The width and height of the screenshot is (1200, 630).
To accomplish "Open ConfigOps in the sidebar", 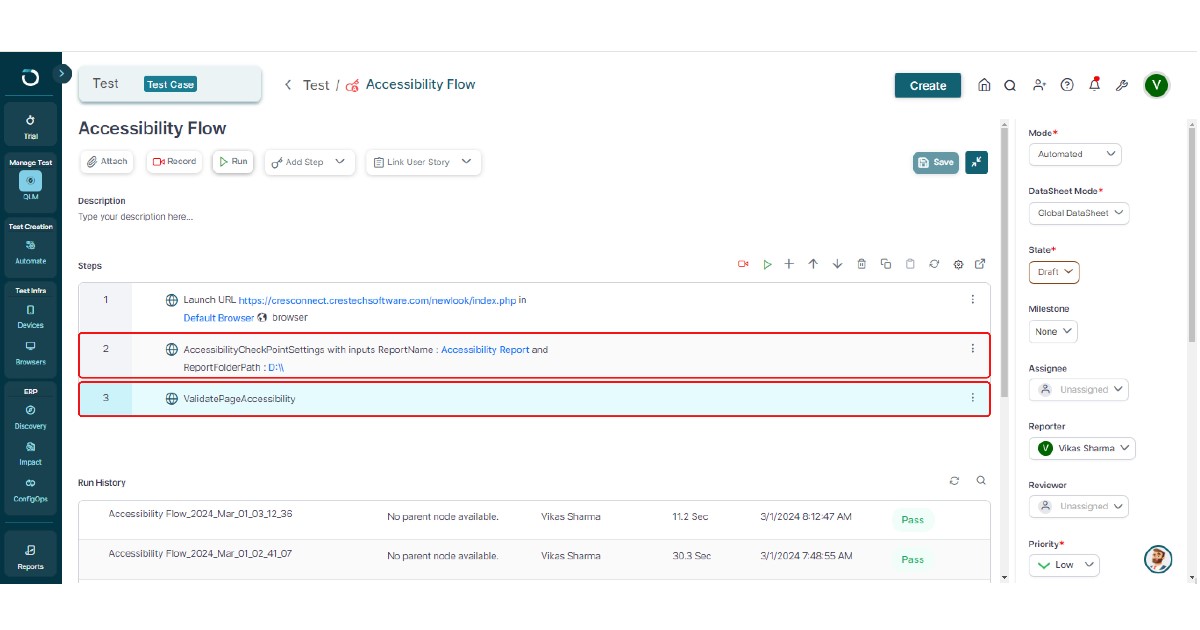I will (x=30, y=490).
